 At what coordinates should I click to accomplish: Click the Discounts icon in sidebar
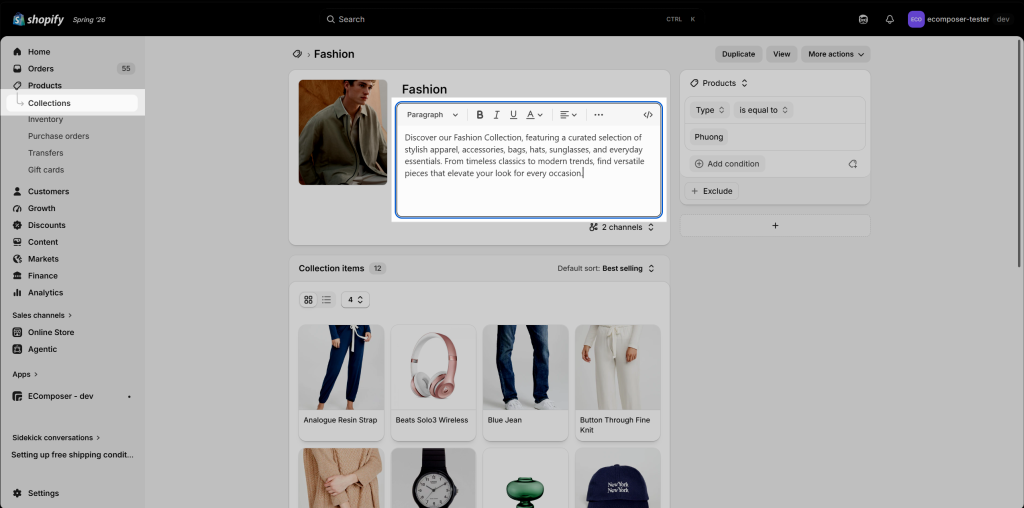18,225
